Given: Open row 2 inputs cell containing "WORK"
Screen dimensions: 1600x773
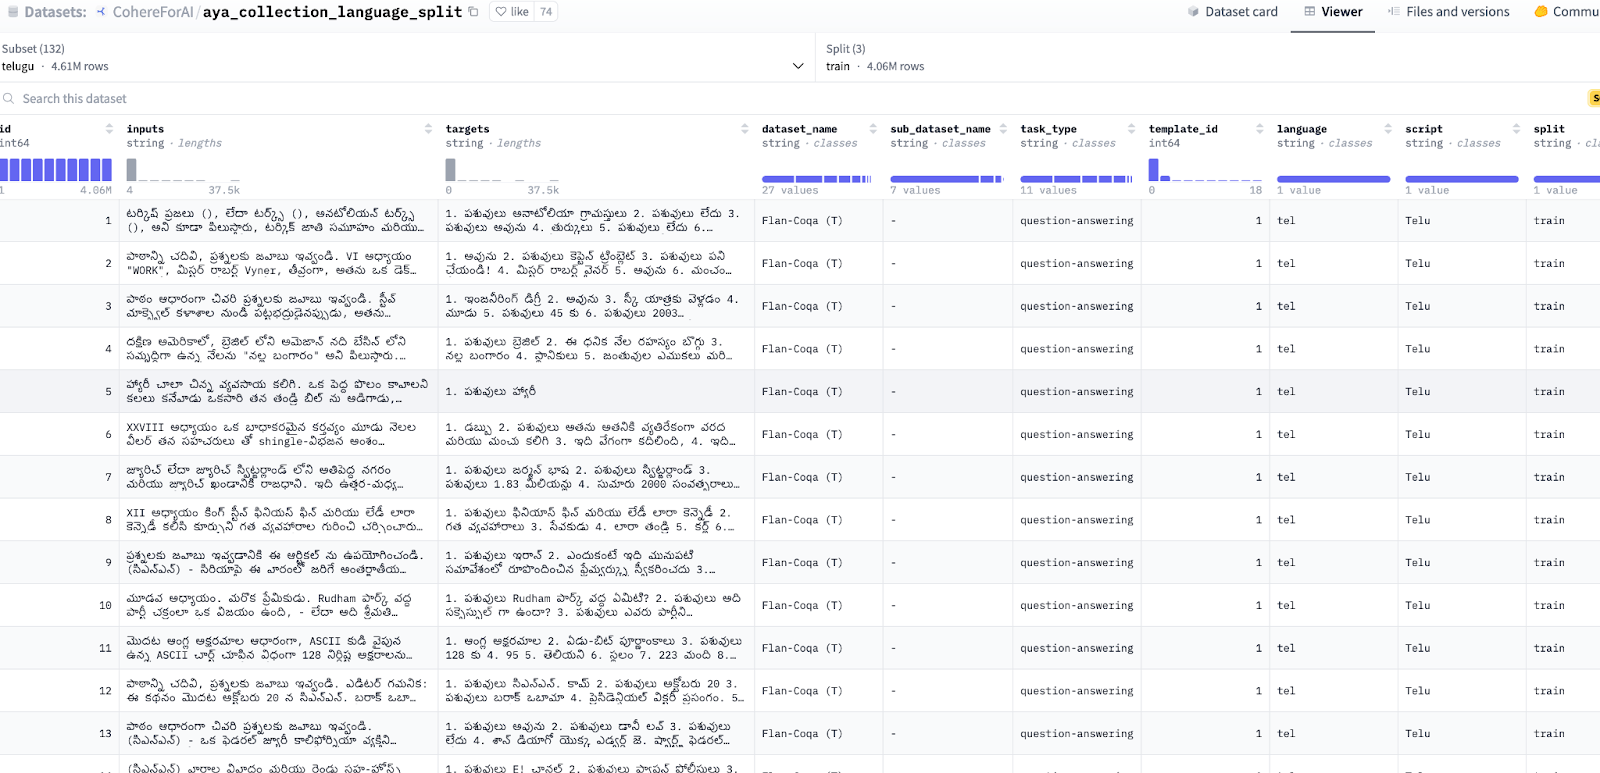Looking at the screenshot, I should click(x=278, y=263).
